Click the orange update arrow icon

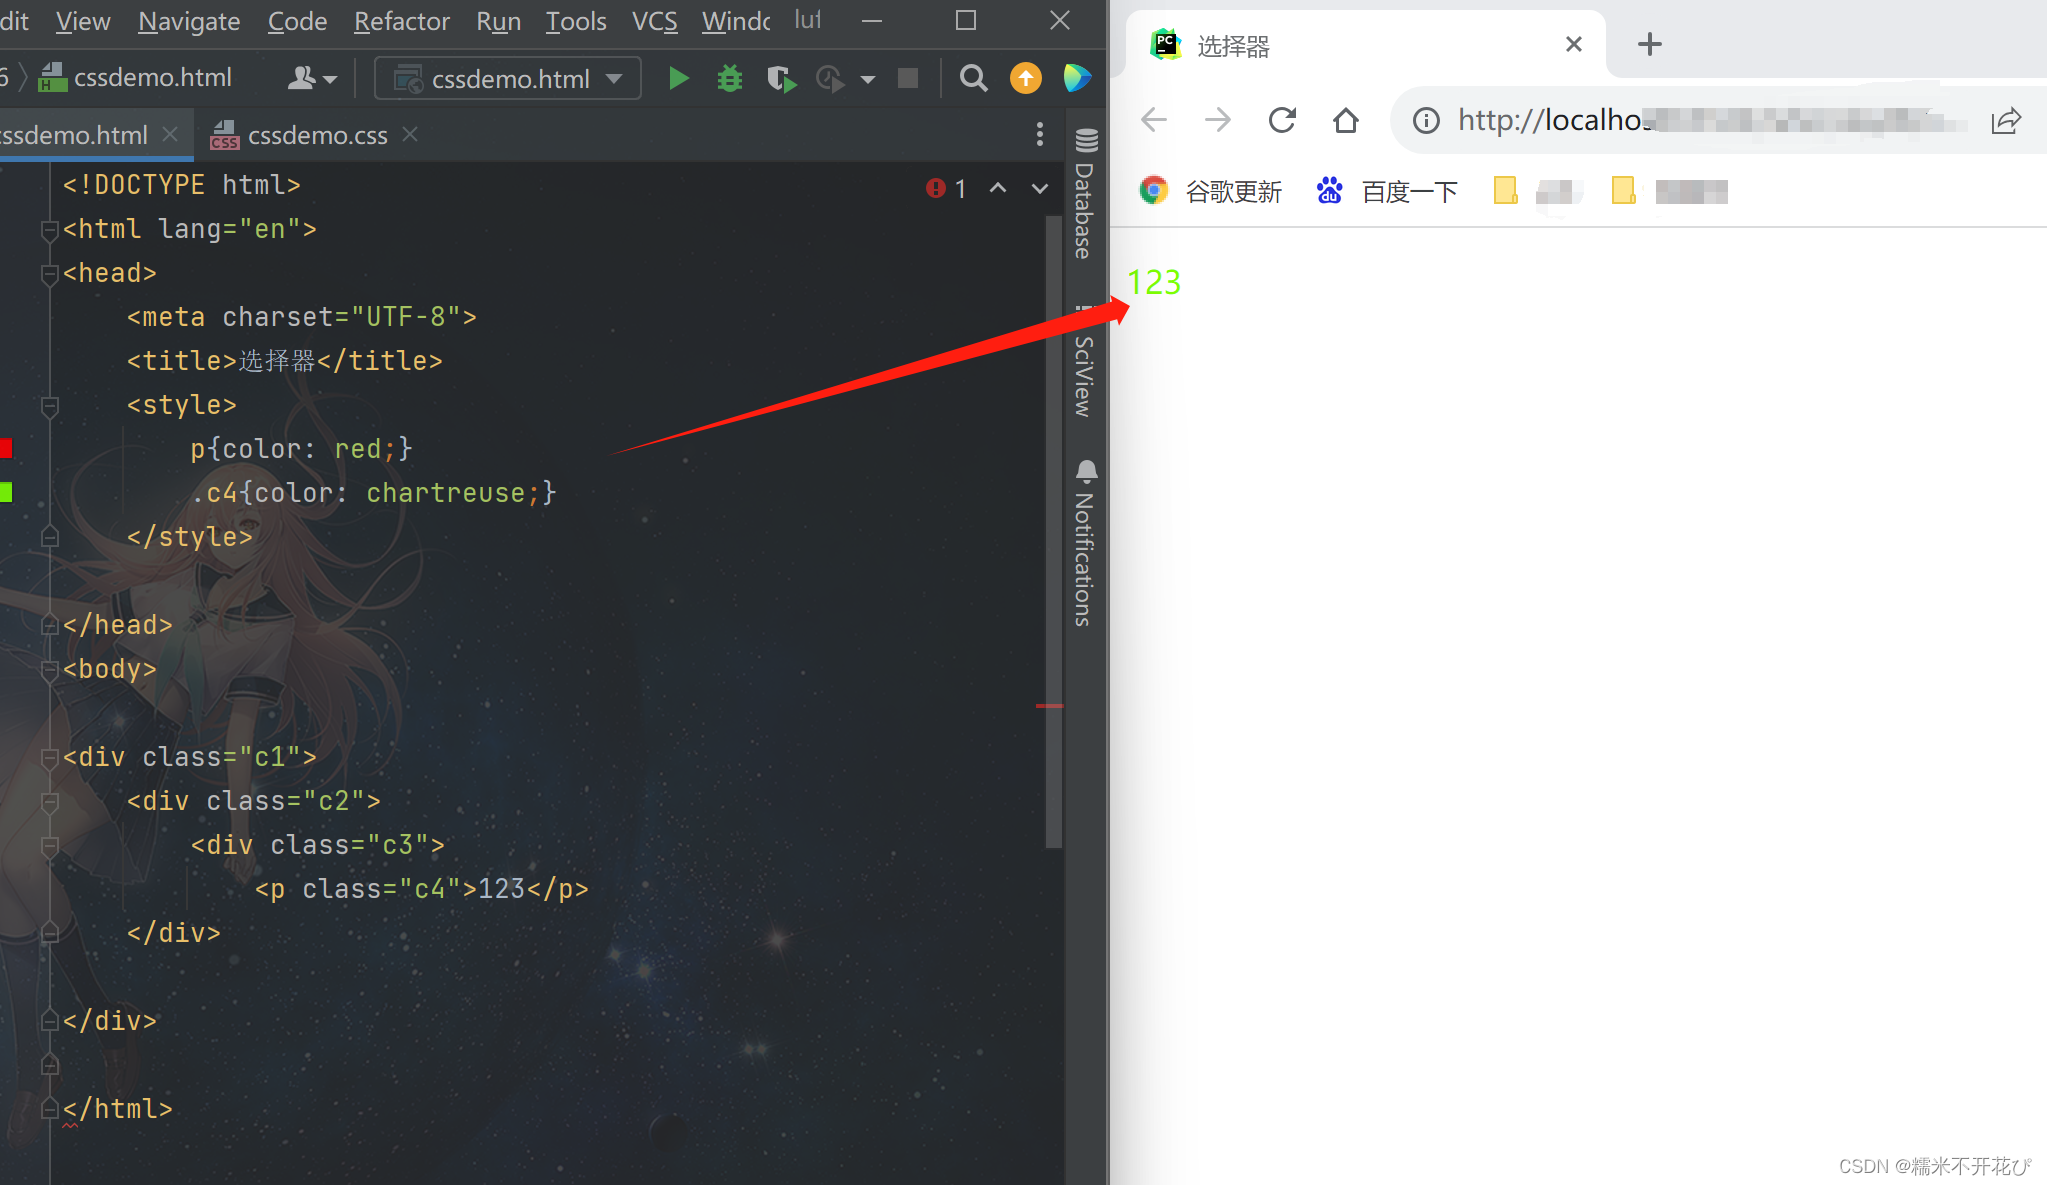click(x=1025, y=78)
